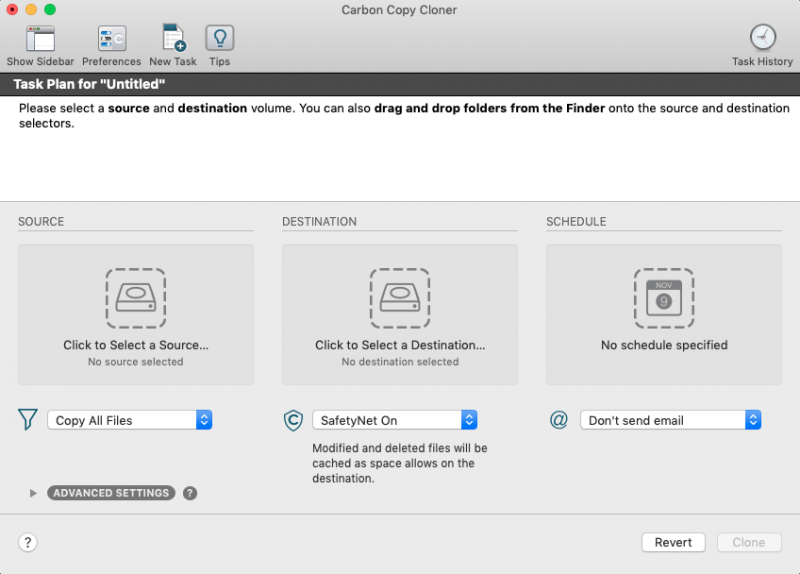Click the destination disk drive icon
The width and height of the screenshot is (800, 574).
(400, 298)
